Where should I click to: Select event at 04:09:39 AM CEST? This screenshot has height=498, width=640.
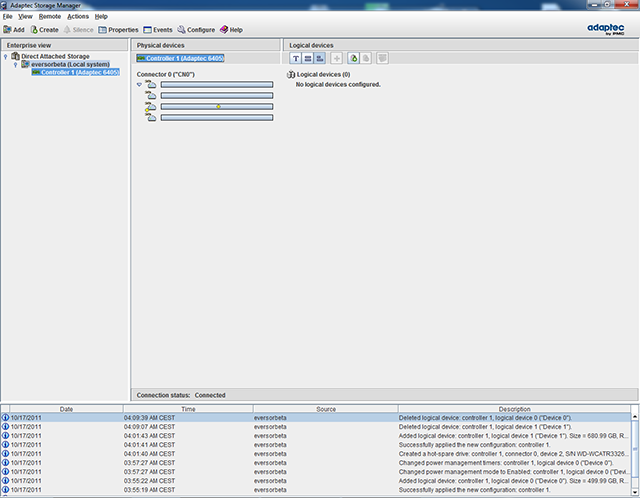click(x=316, y=418)
